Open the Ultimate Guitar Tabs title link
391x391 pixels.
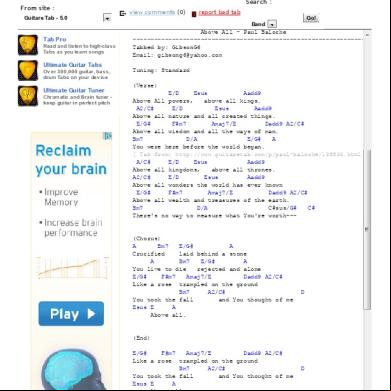(x=72, y=65)
